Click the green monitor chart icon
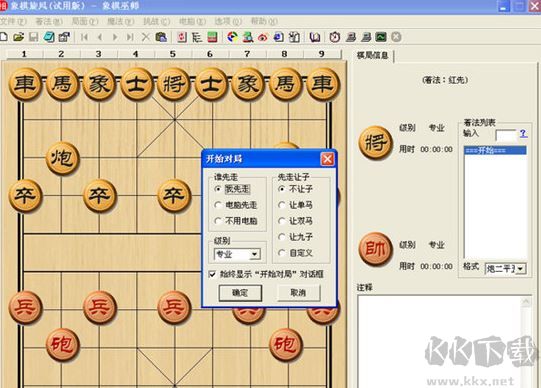 (381, 37)
